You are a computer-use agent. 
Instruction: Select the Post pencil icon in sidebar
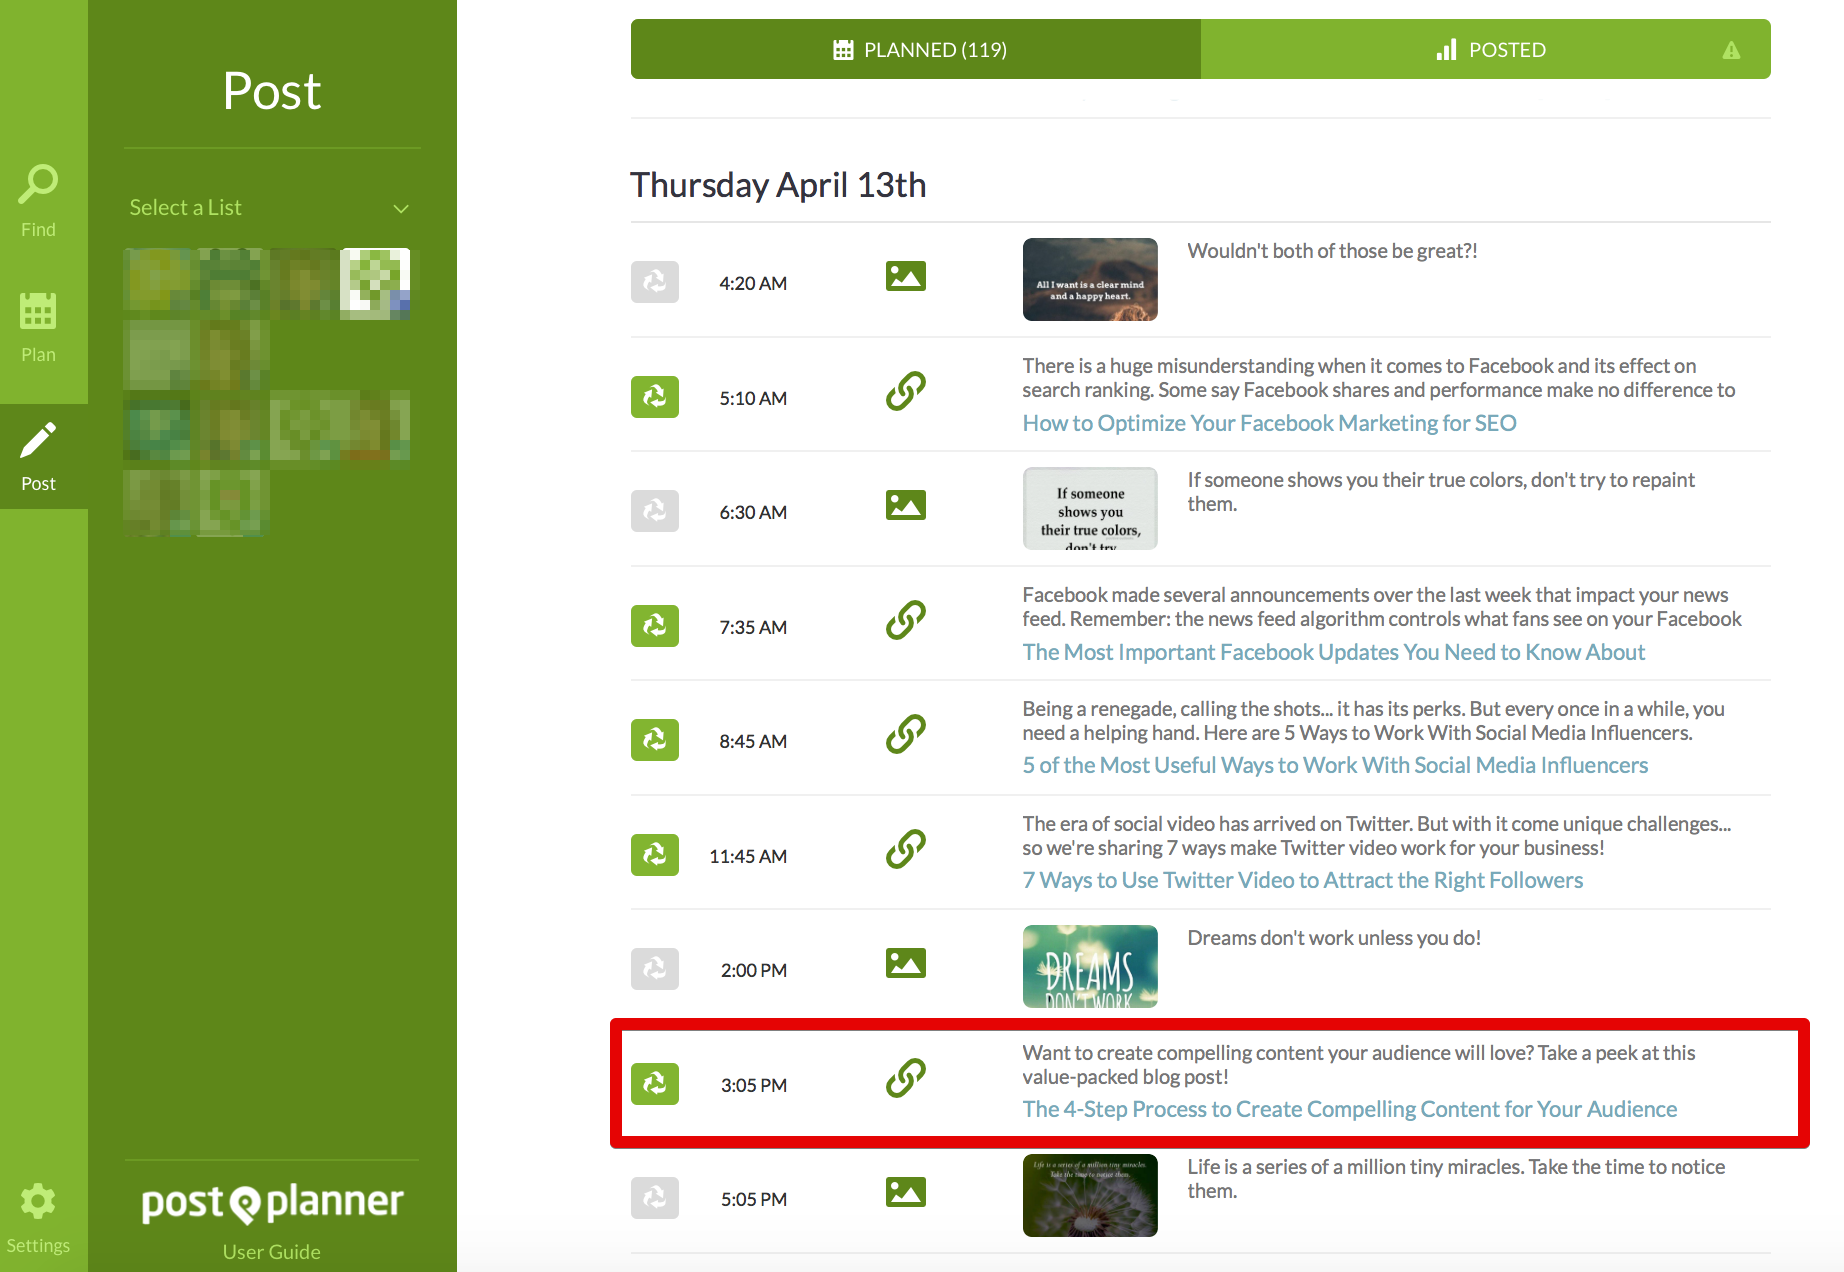[38, 456]
